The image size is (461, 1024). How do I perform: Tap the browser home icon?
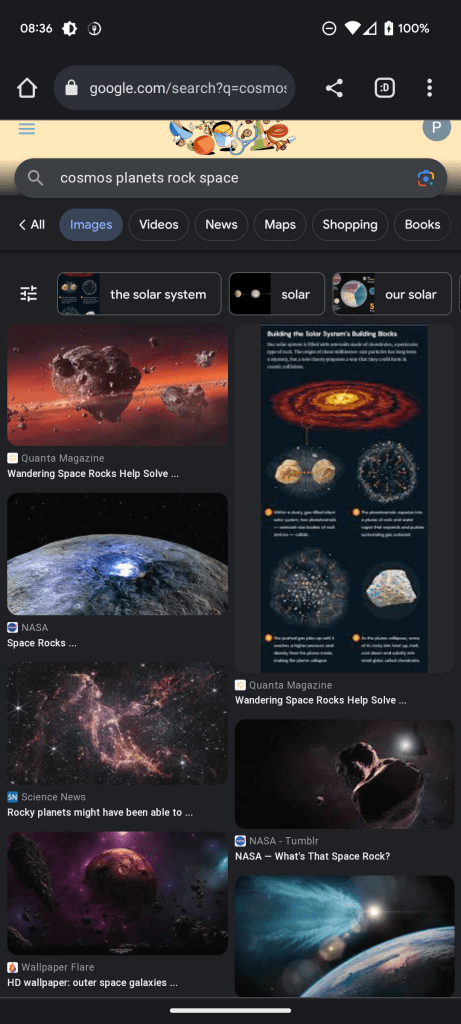coord(27,88)
